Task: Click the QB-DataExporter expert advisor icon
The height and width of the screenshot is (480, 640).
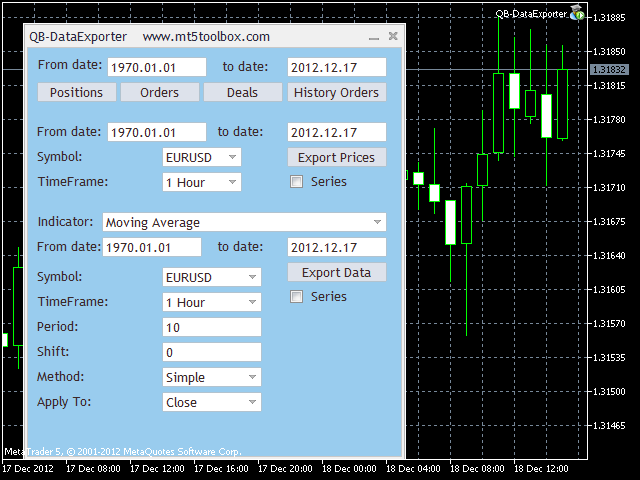Action: [x=577, y=13]
